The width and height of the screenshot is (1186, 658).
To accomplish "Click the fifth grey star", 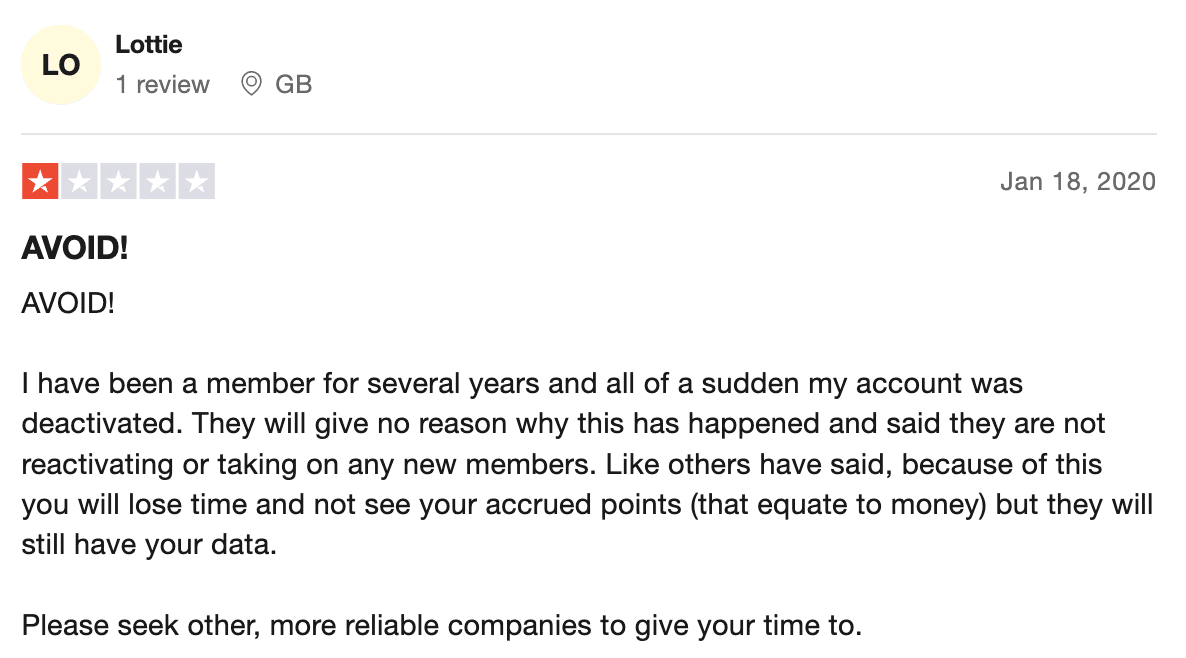I will pos(197,182).
